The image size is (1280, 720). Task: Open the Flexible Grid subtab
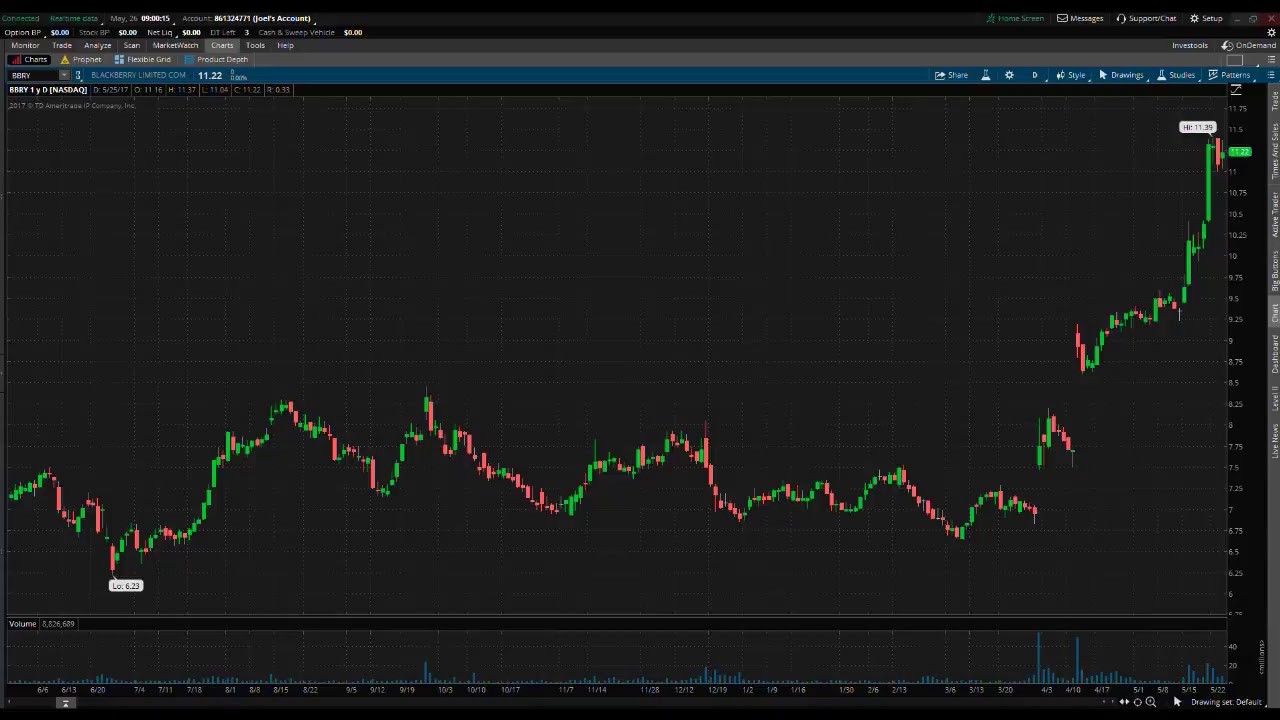143,59
